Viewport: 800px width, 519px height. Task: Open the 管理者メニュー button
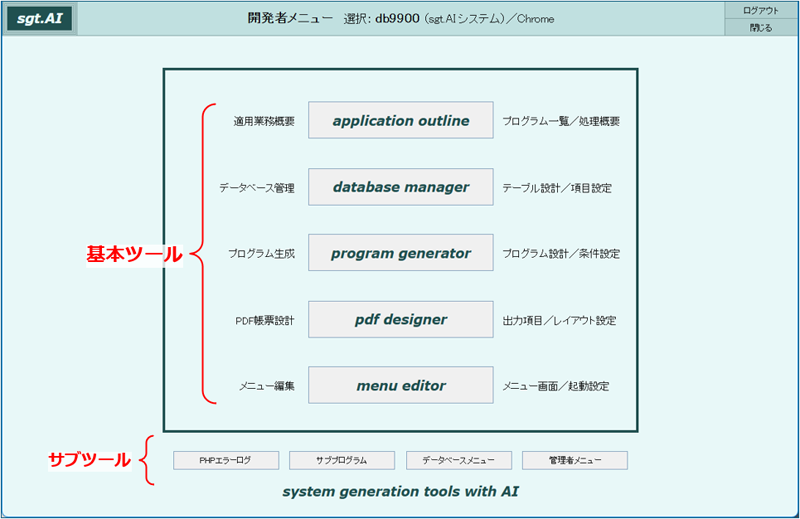click(574, 460)
